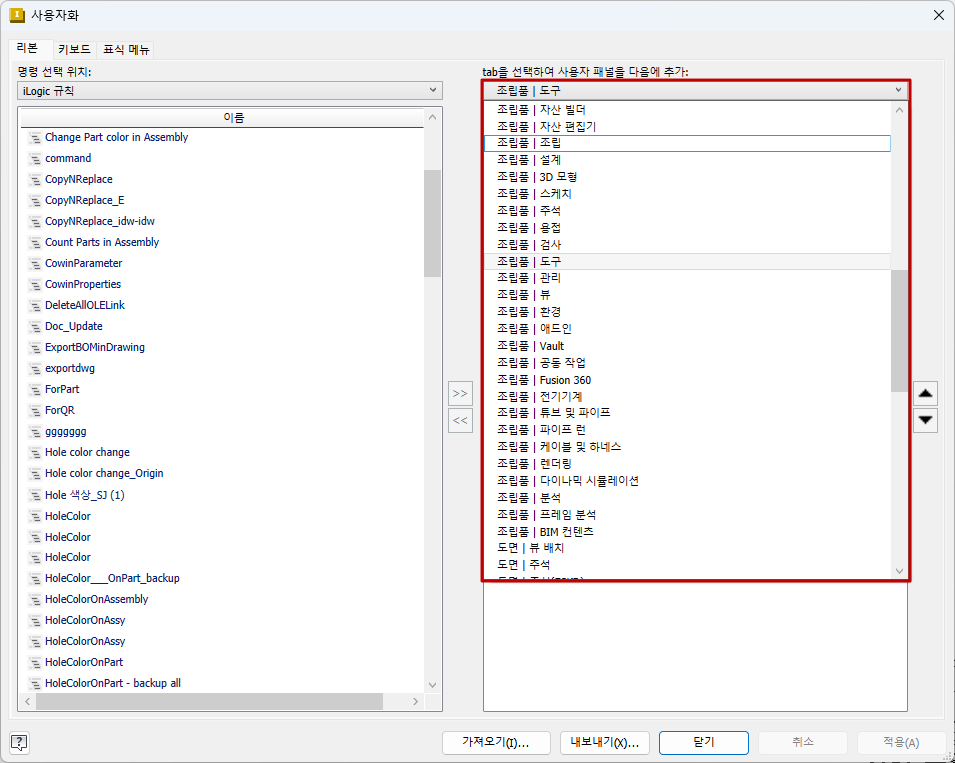Select 조립품 | 자산 빌더 in dropdown

point(687,110)
